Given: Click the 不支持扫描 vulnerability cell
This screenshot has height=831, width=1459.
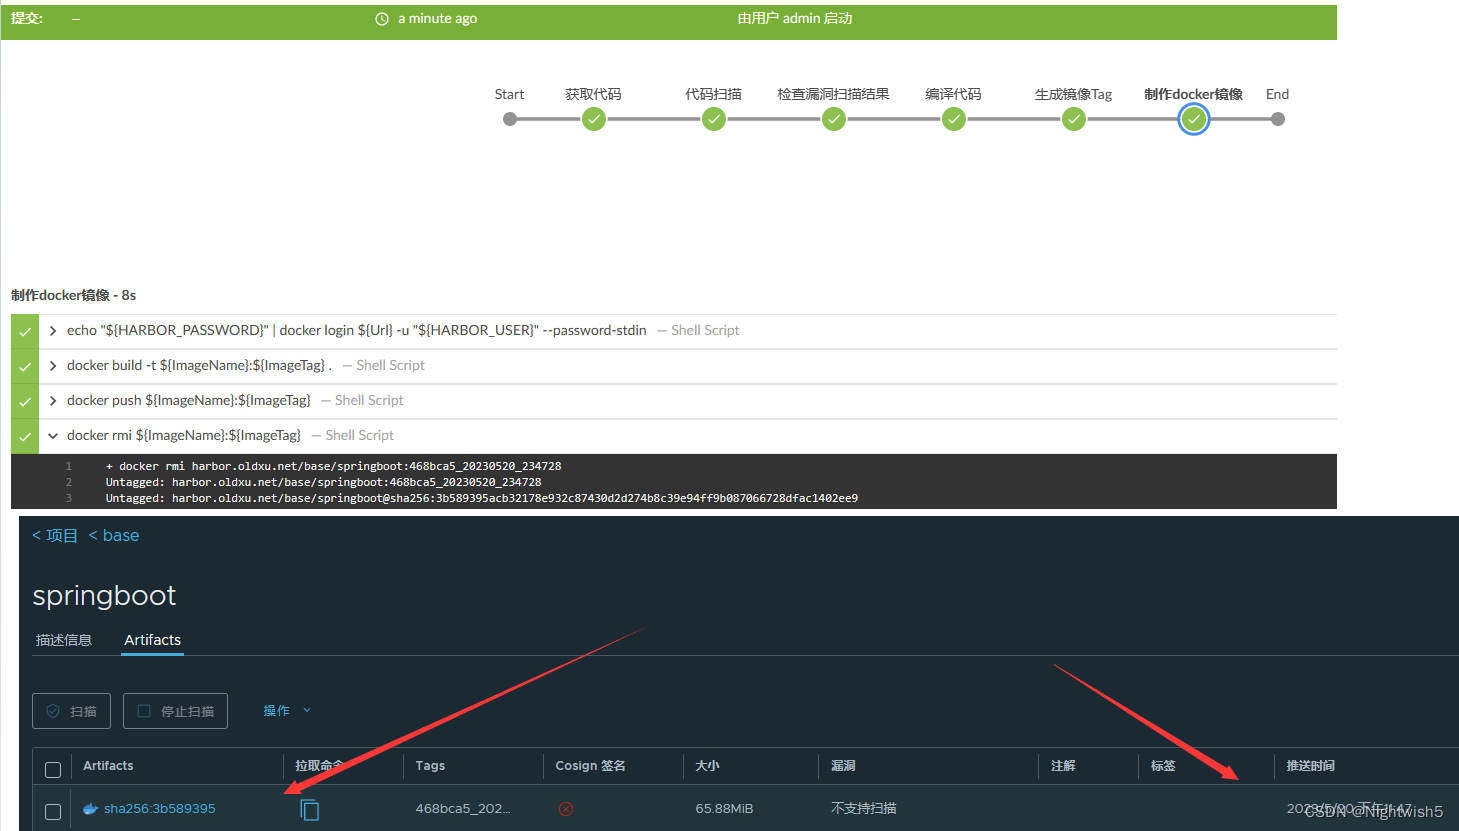Looking at the screenshot, I should (864, 809).
